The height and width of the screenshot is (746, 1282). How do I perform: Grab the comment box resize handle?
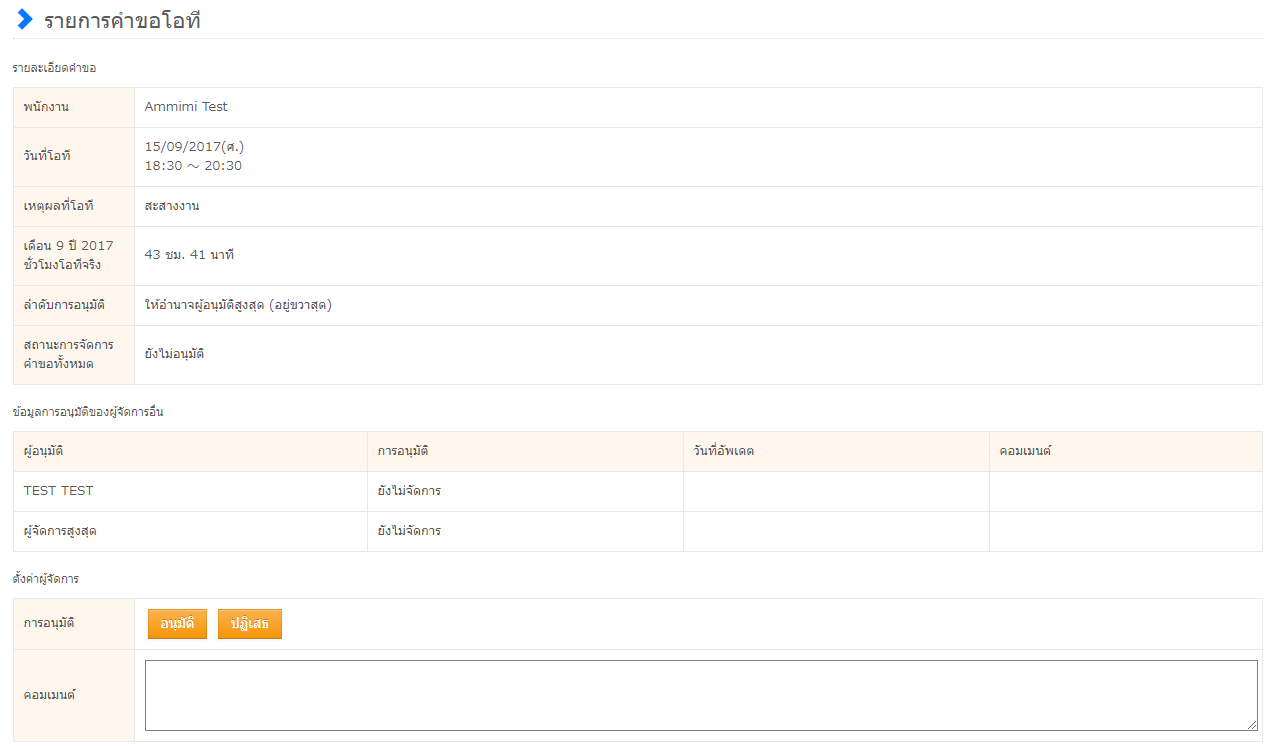click(1251, 725)
